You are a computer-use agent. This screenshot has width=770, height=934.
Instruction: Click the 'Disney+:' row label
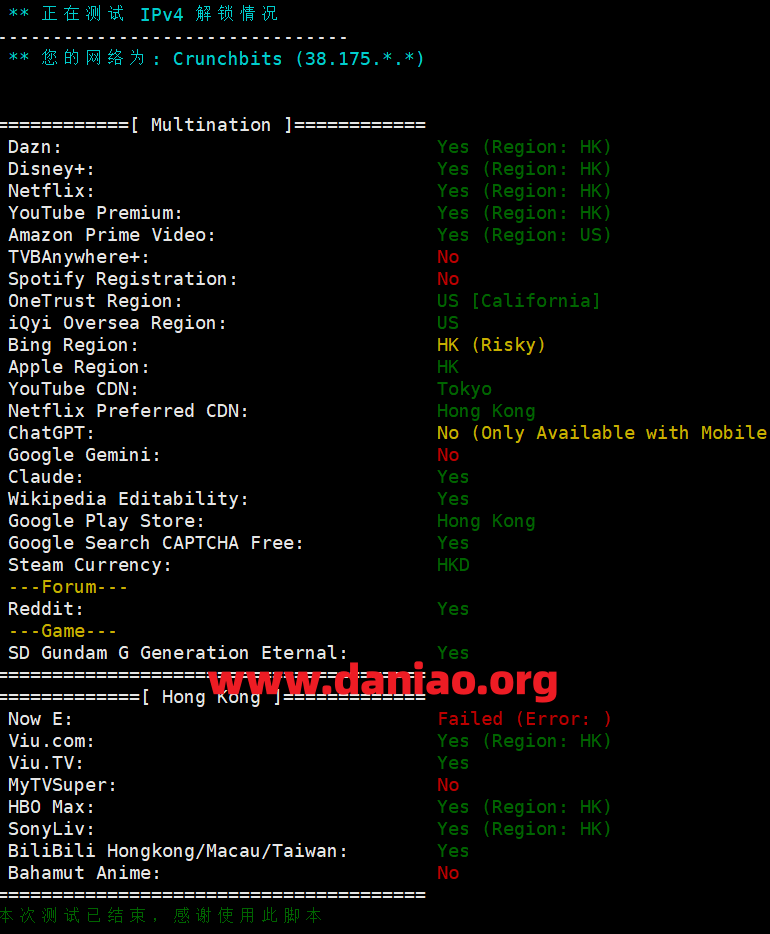point(51,169)
